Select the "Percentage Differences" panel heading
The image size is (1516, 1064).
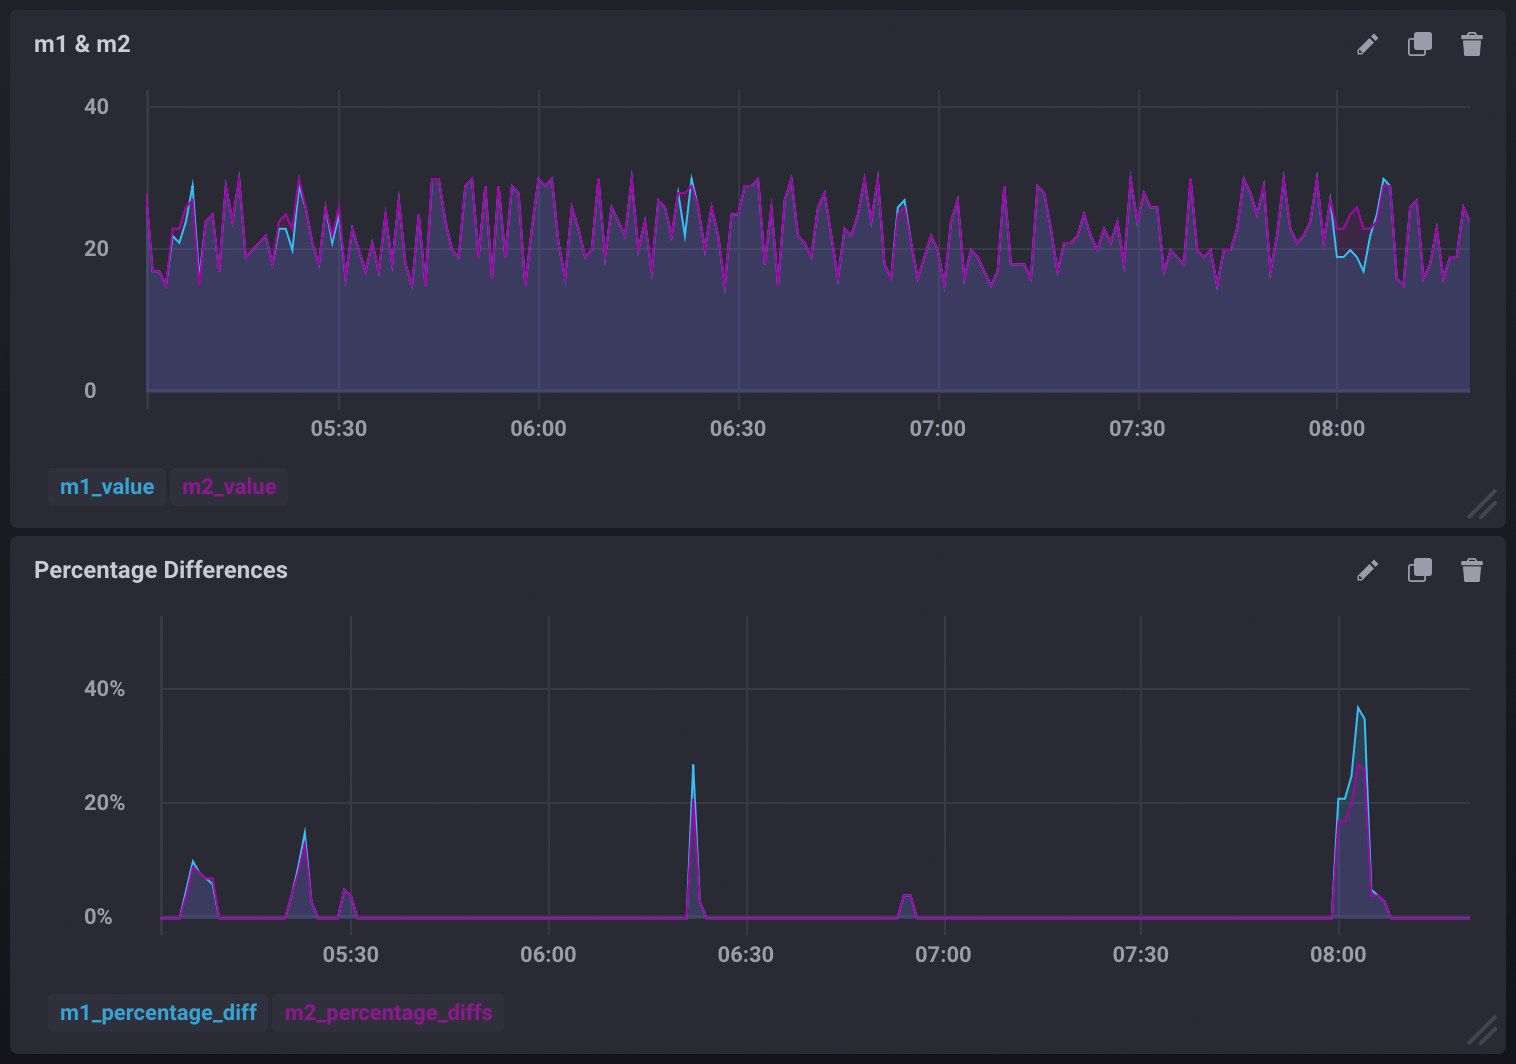click(x=161, y=570)
